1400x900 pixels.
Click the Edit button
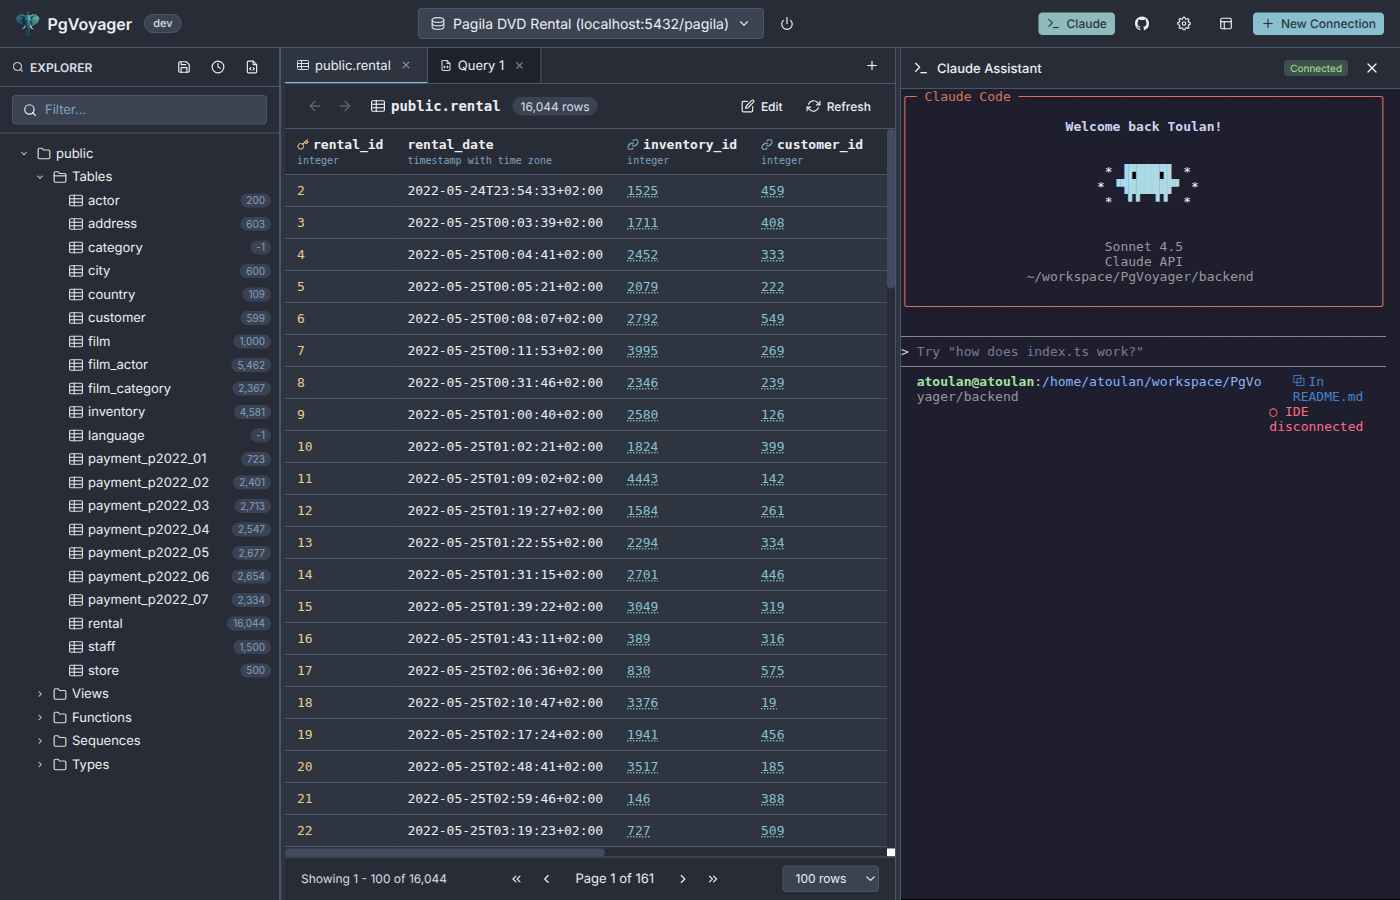(762, 106)
